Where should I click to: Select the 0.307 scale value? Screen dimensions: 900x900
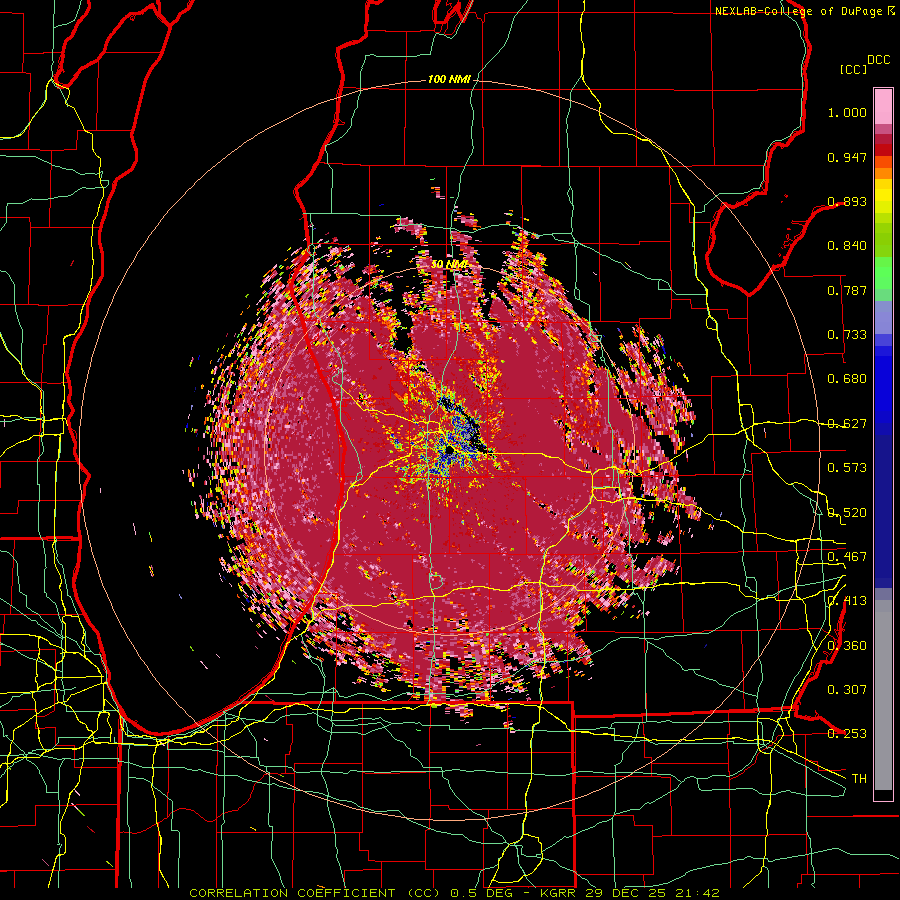coord(847,689)
